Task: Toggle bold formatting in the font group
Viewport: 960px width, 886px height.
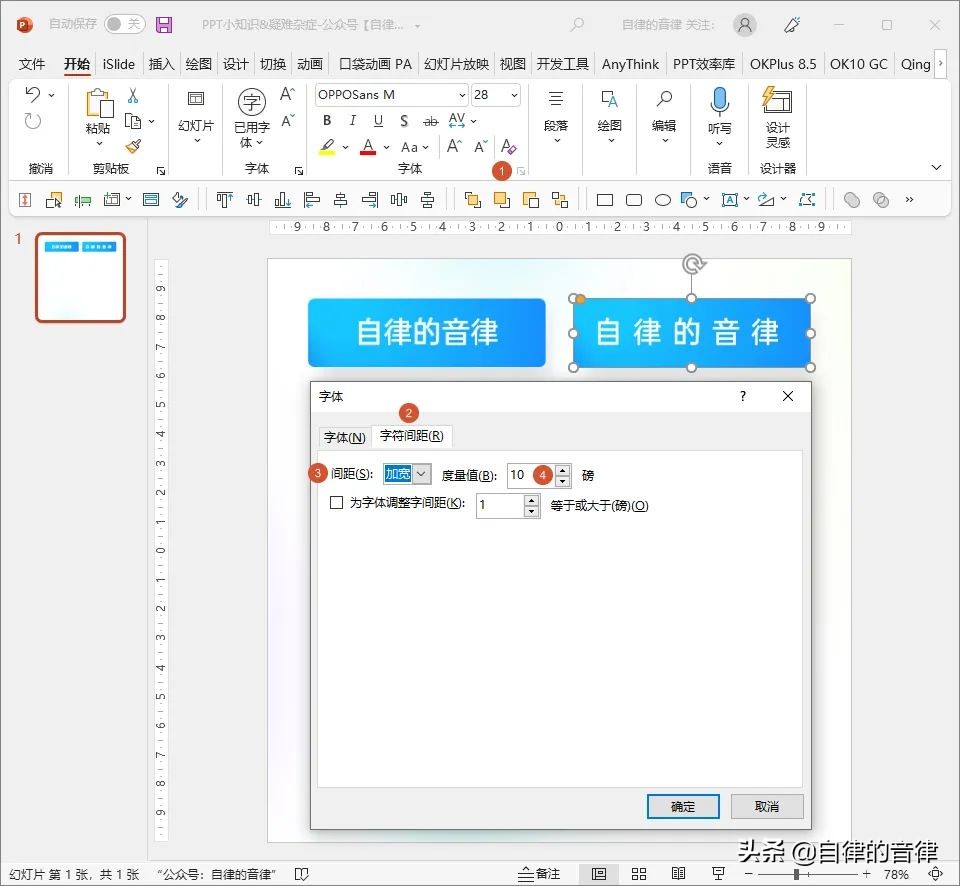Action: [x=325, y=120]
